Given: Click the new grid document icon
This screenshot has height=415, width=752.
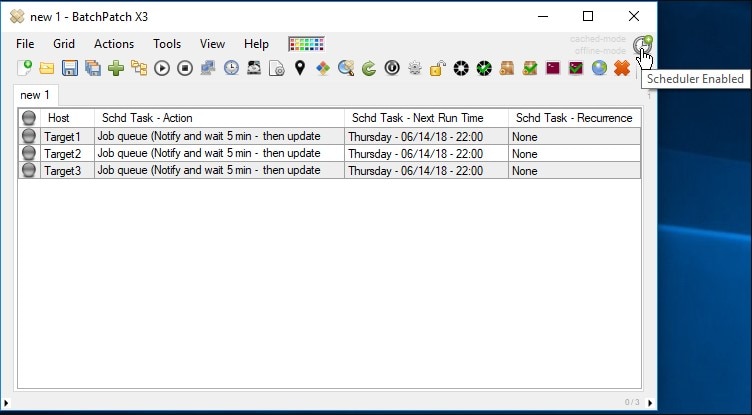Looking at the screenshot, I should click(24, 68).
